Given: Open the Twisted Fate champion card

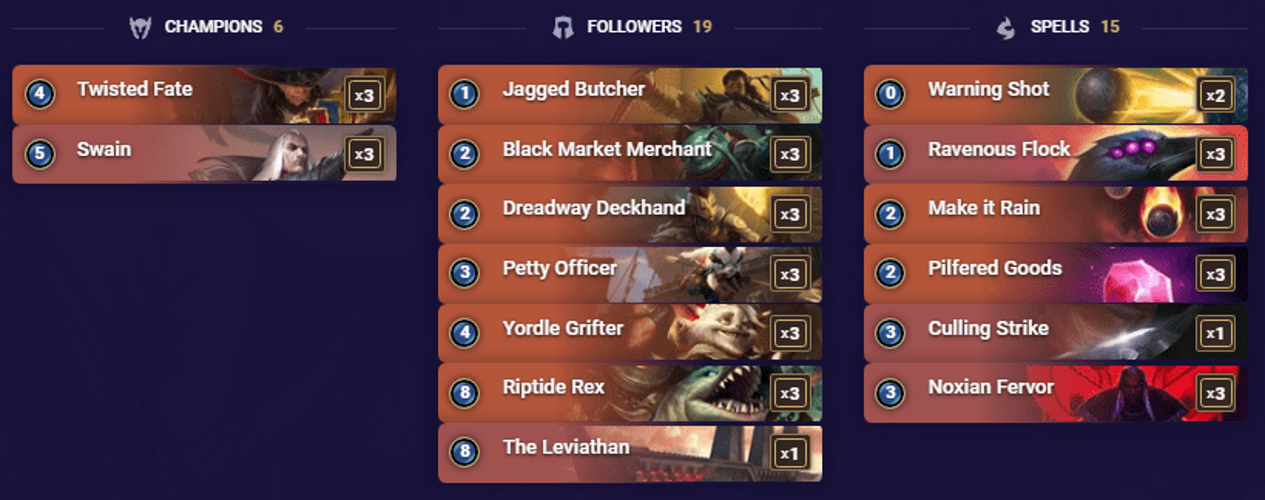Looking at the screenshot, I should pos(204,95).
